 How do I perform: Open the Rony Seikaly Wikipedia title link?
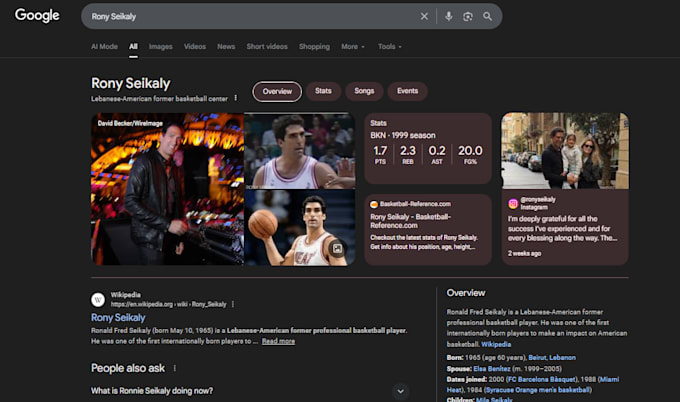tap(118, 318)
